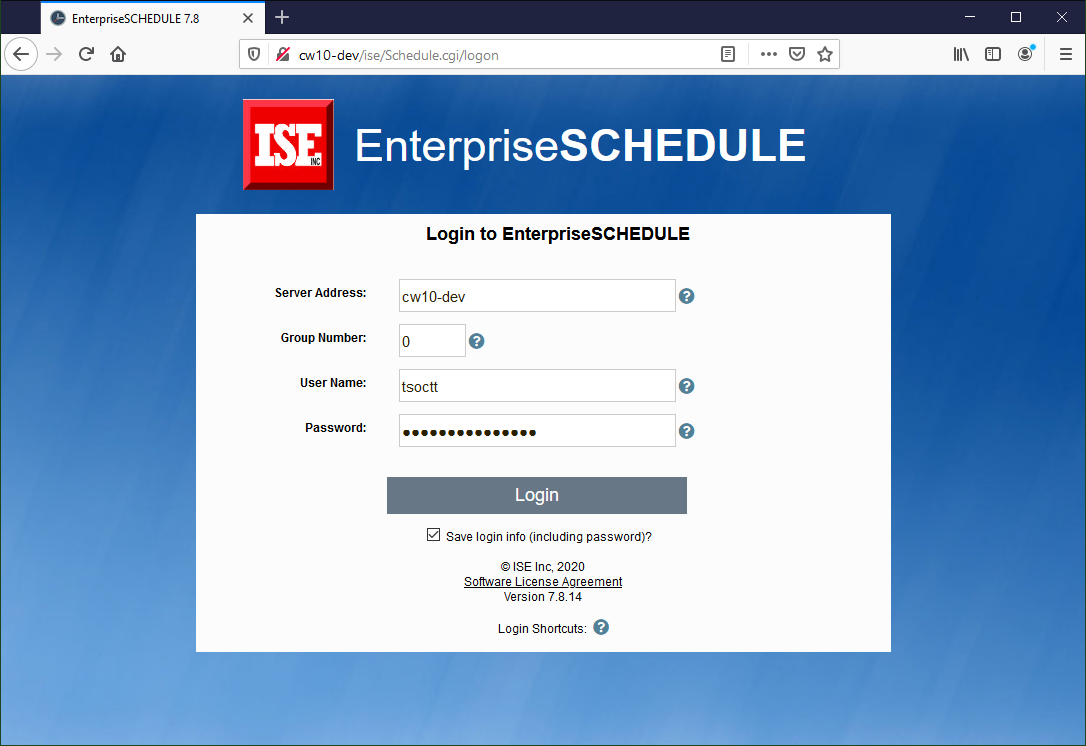Open a new browser tab
This screenshot has height=746, width=1086.
tap(282, 18)
